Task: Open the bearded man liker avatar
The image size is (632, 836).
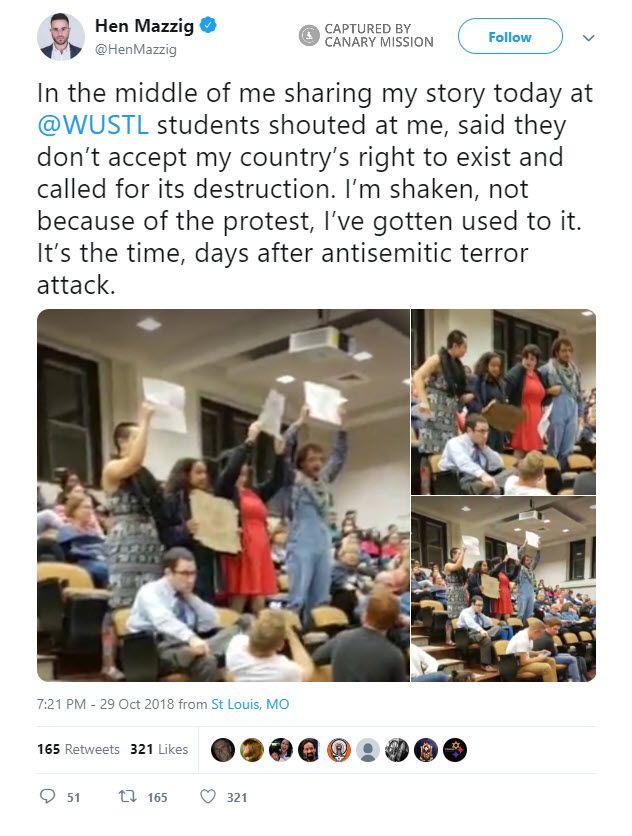Action: 309,750
